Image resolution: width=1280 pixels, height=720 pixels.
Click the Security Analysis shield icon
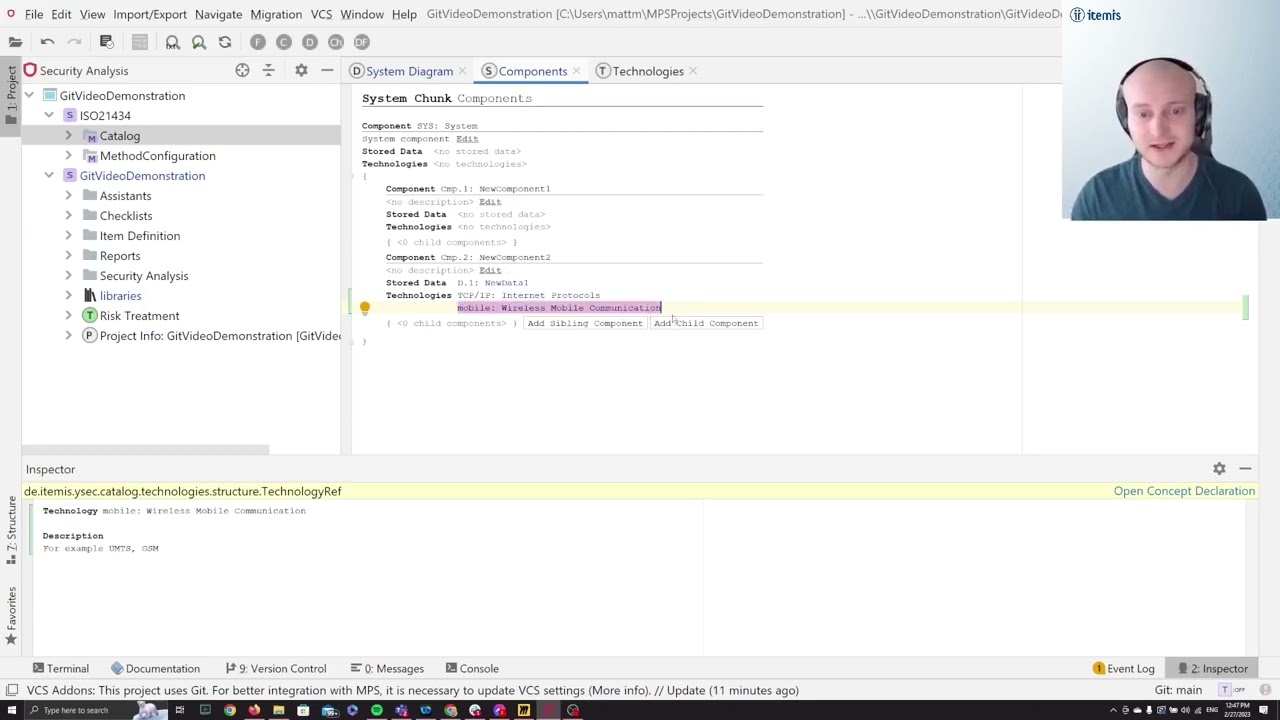point(30,71)
